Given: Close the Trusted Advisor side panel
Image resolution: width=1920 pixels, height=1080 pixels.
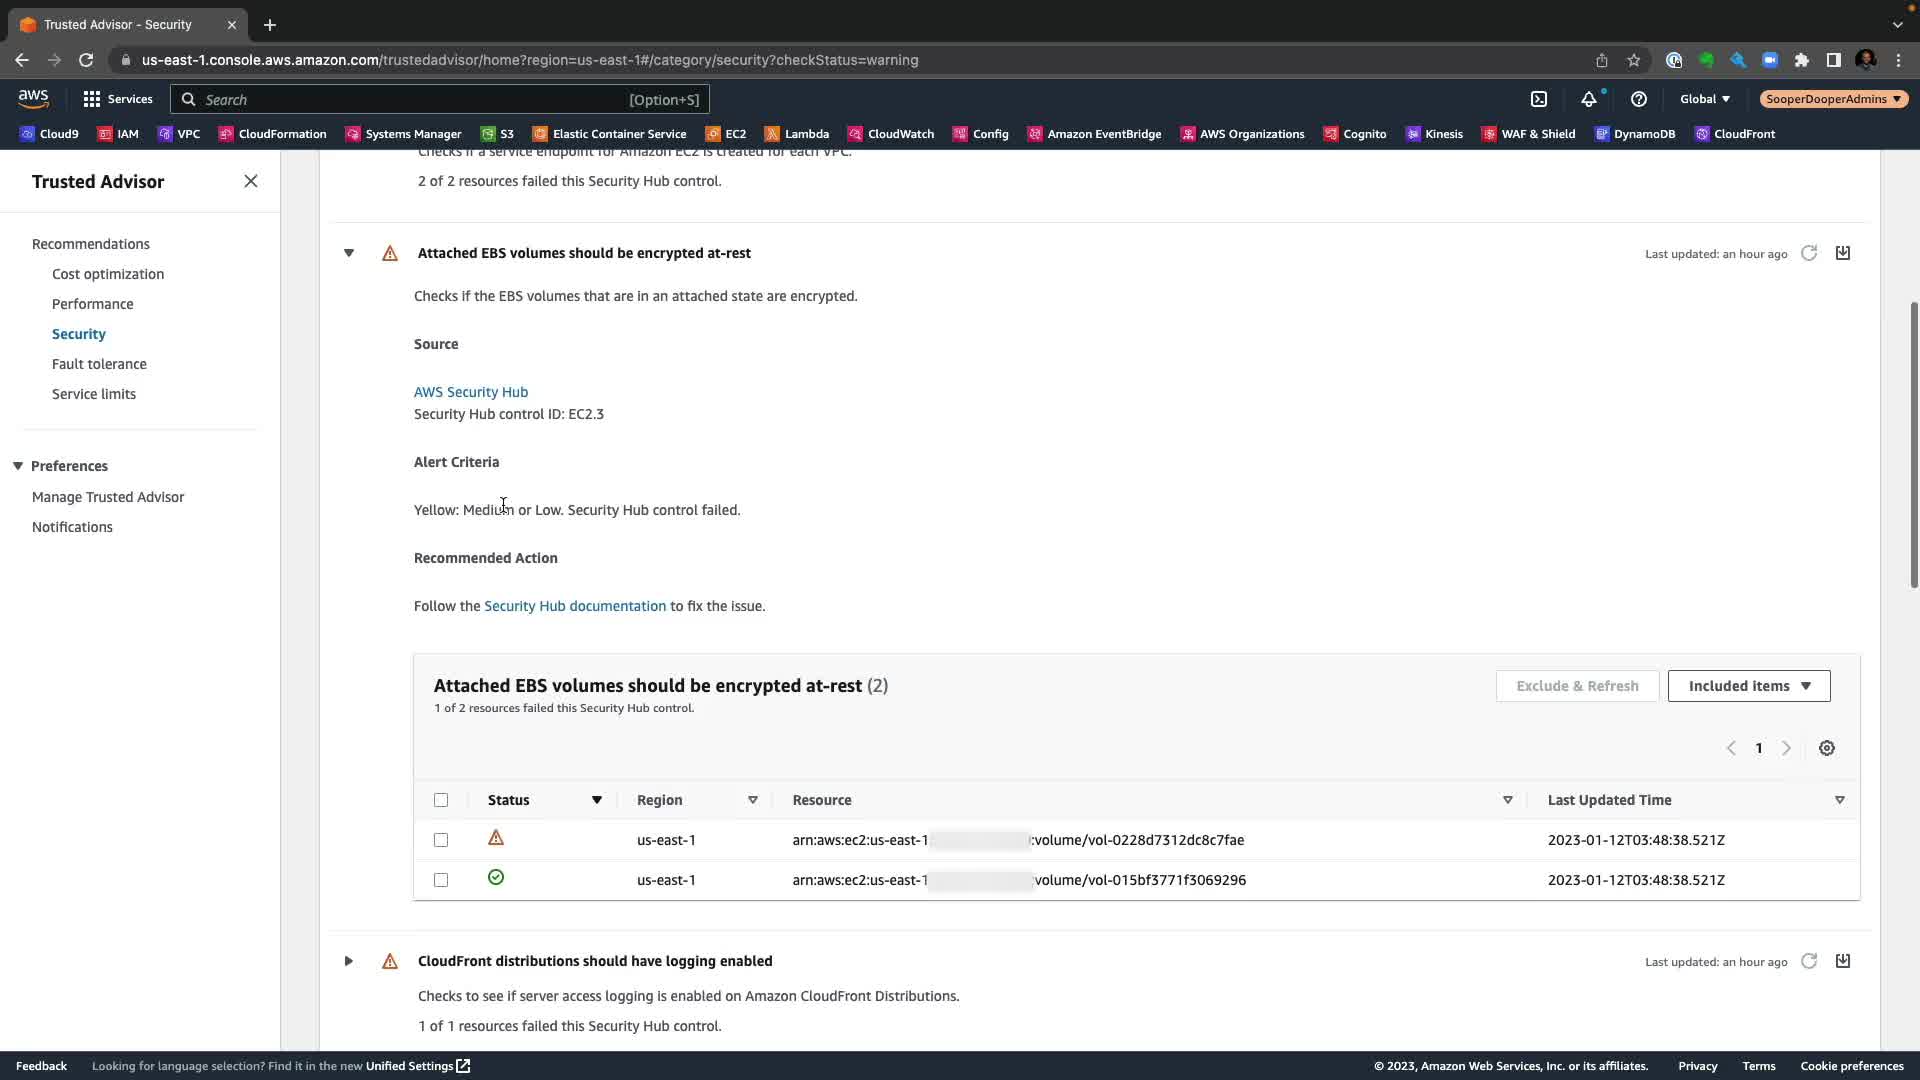Looking at the screenshot, I should (x=251, y=181).
